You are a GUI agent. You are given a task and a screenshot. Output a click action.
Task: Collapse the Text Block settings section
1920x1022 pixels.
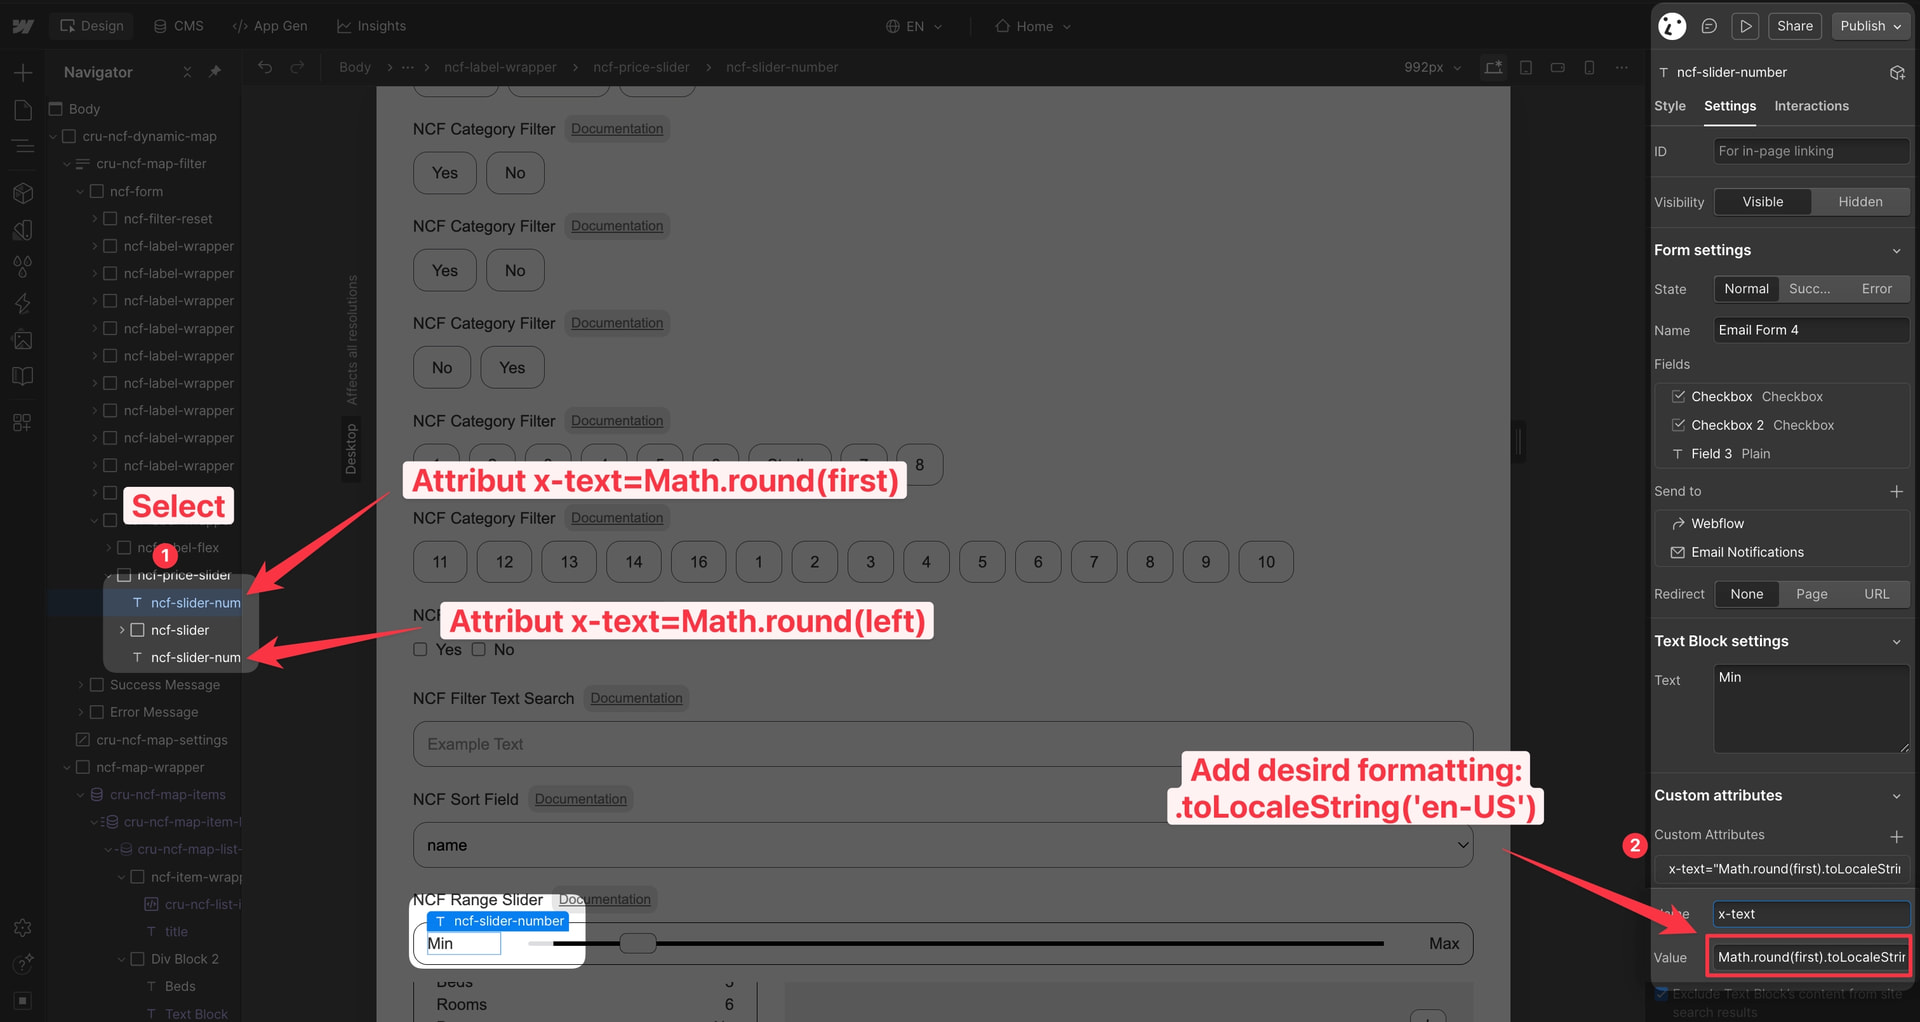point(1896,641)
